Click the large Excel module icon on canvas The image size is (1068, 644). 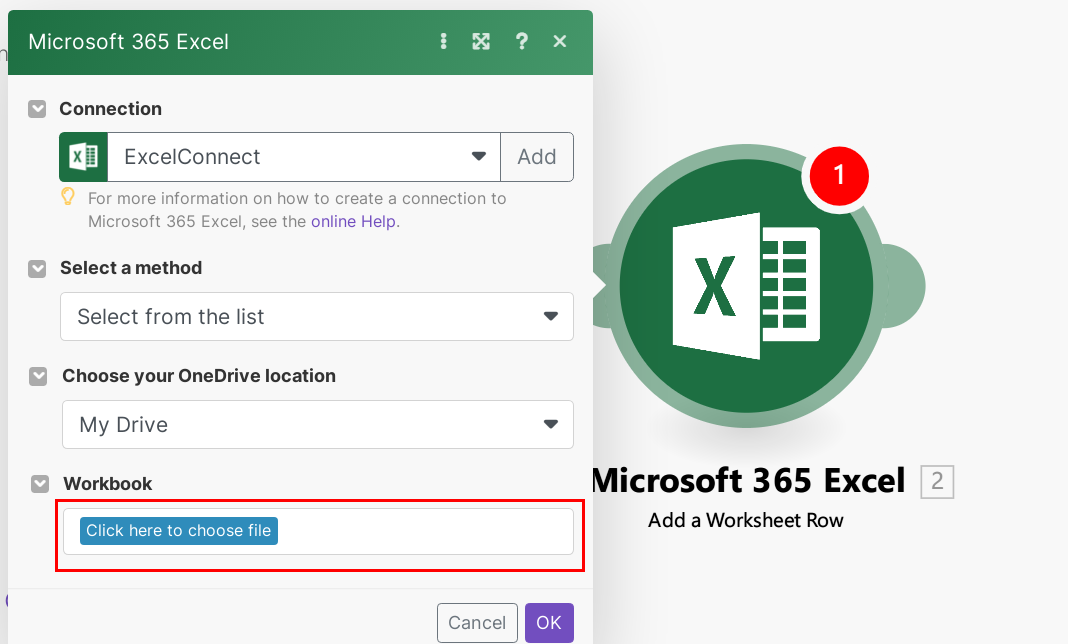746,286
